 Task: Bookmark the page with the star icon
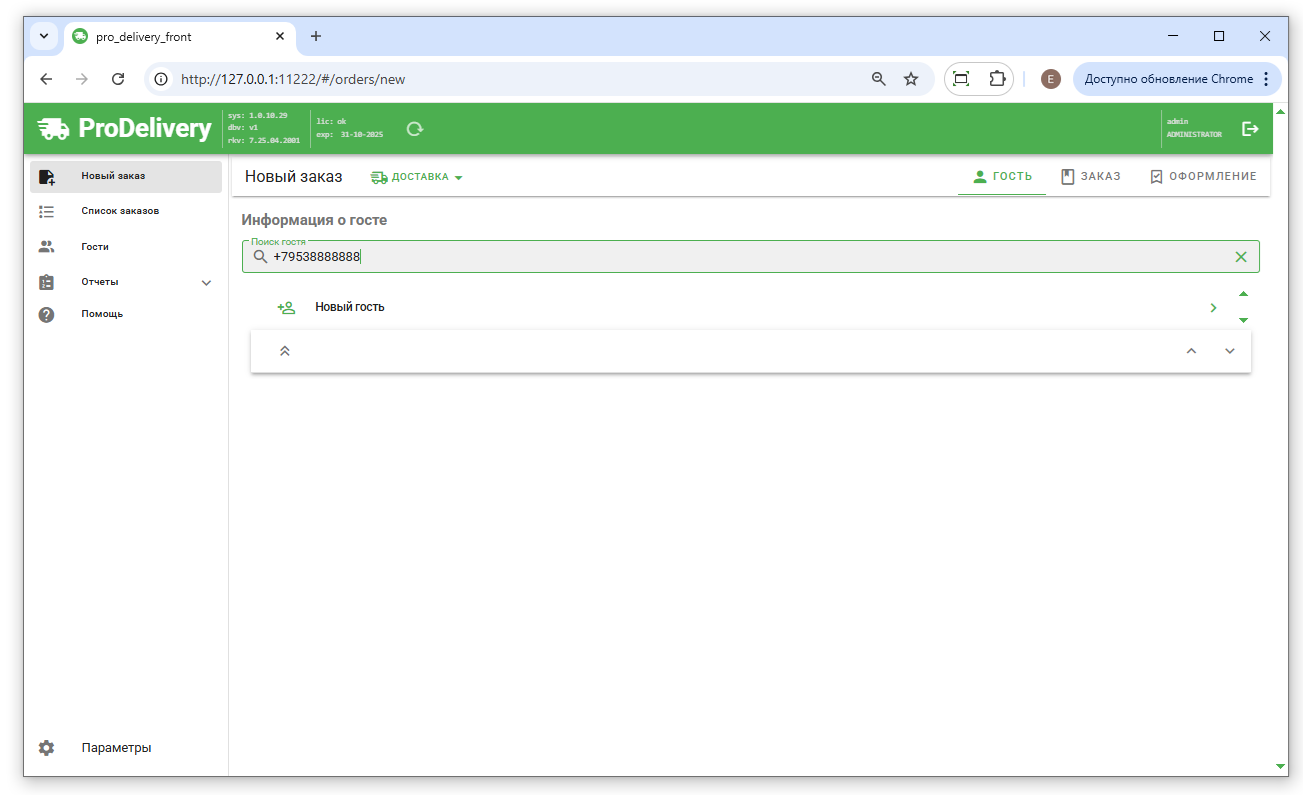pyautogui.click(x=911, y=79)
